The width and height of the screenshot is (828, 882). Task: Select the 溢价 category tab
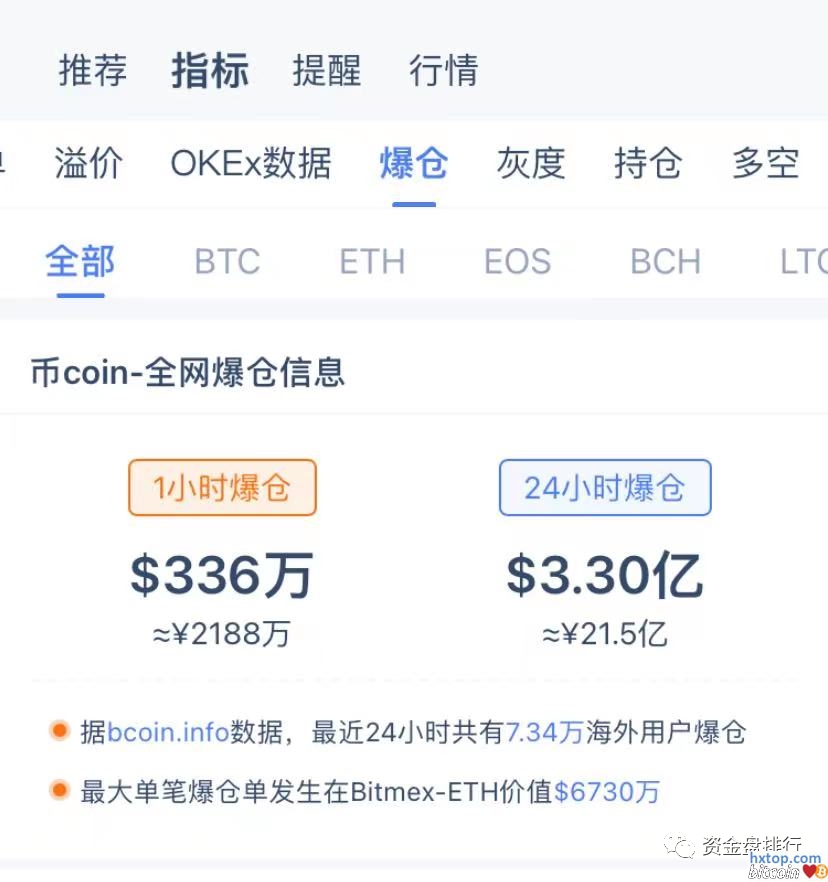88,163
